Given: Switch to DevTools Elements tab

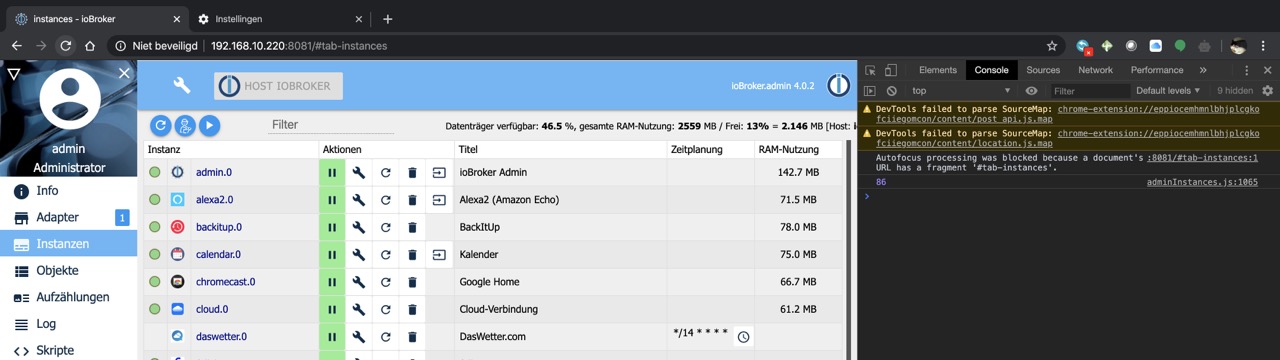Looking at the screenshot, I should click(x=938, y=70).
